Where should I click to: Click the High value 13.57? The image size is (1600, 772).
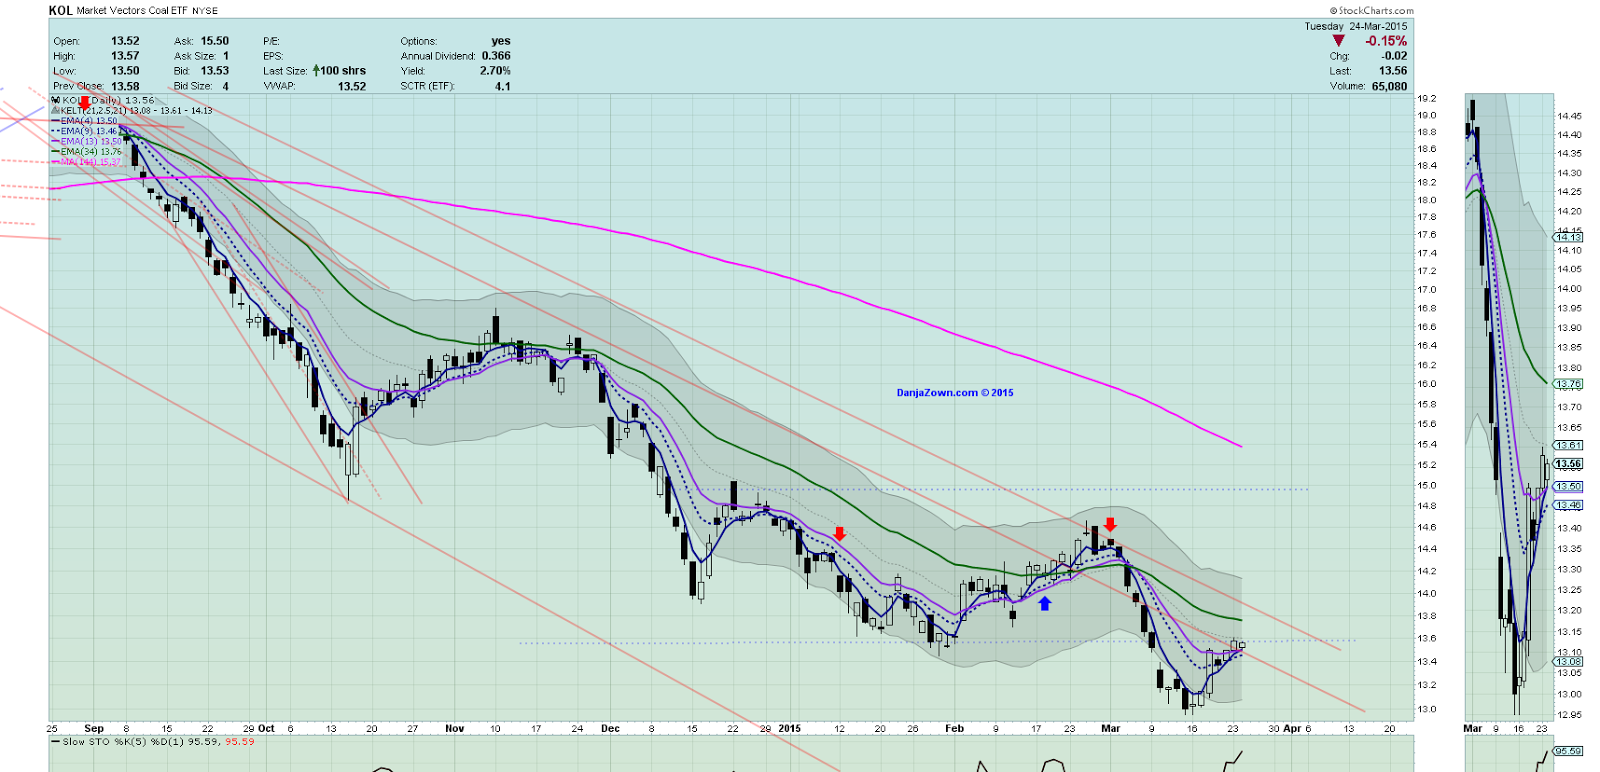[x=125, y=56]
